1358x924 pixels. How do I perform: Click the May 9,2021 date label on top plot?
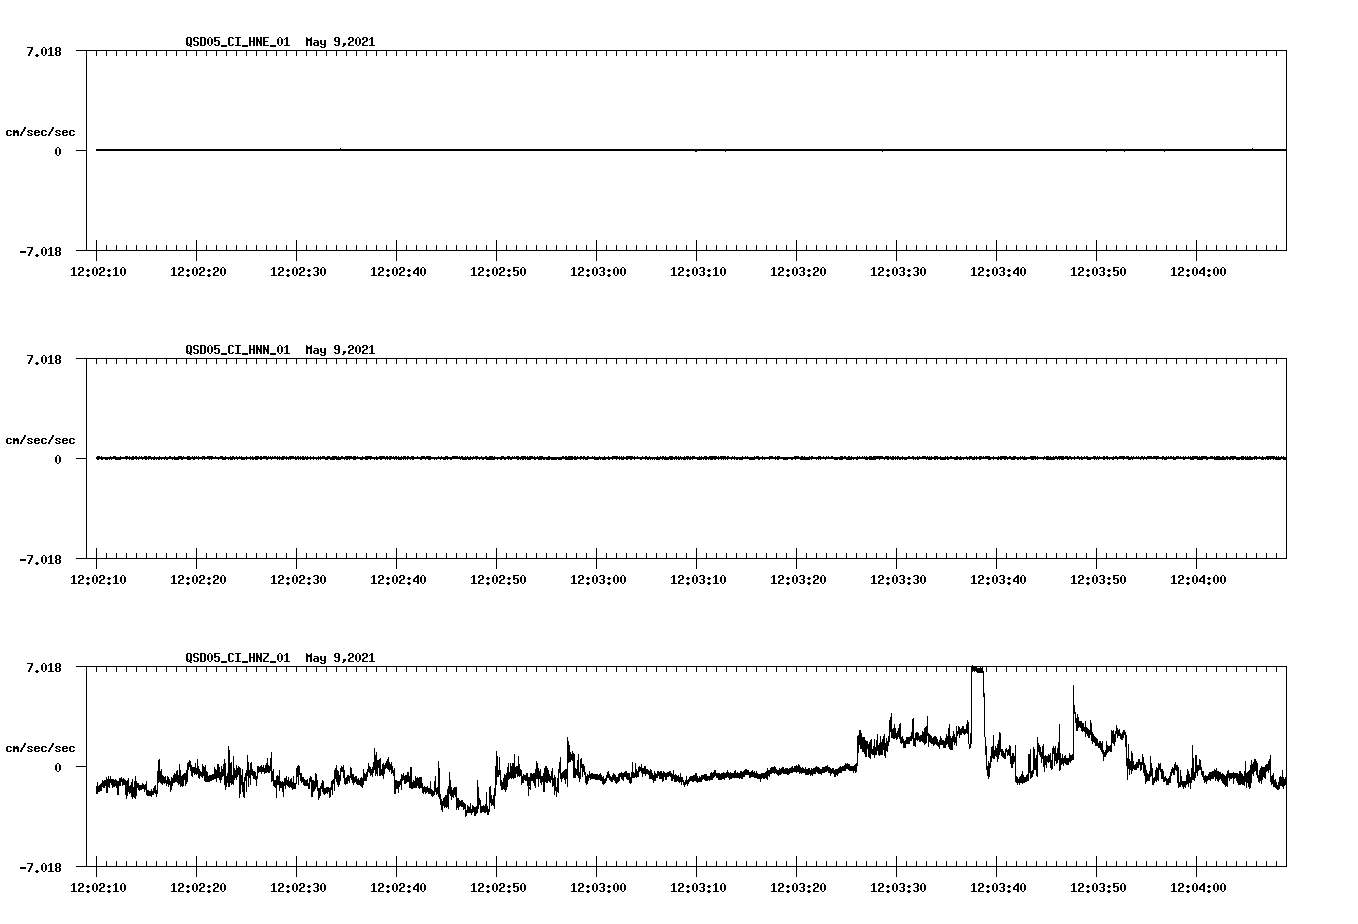(340, 42)
